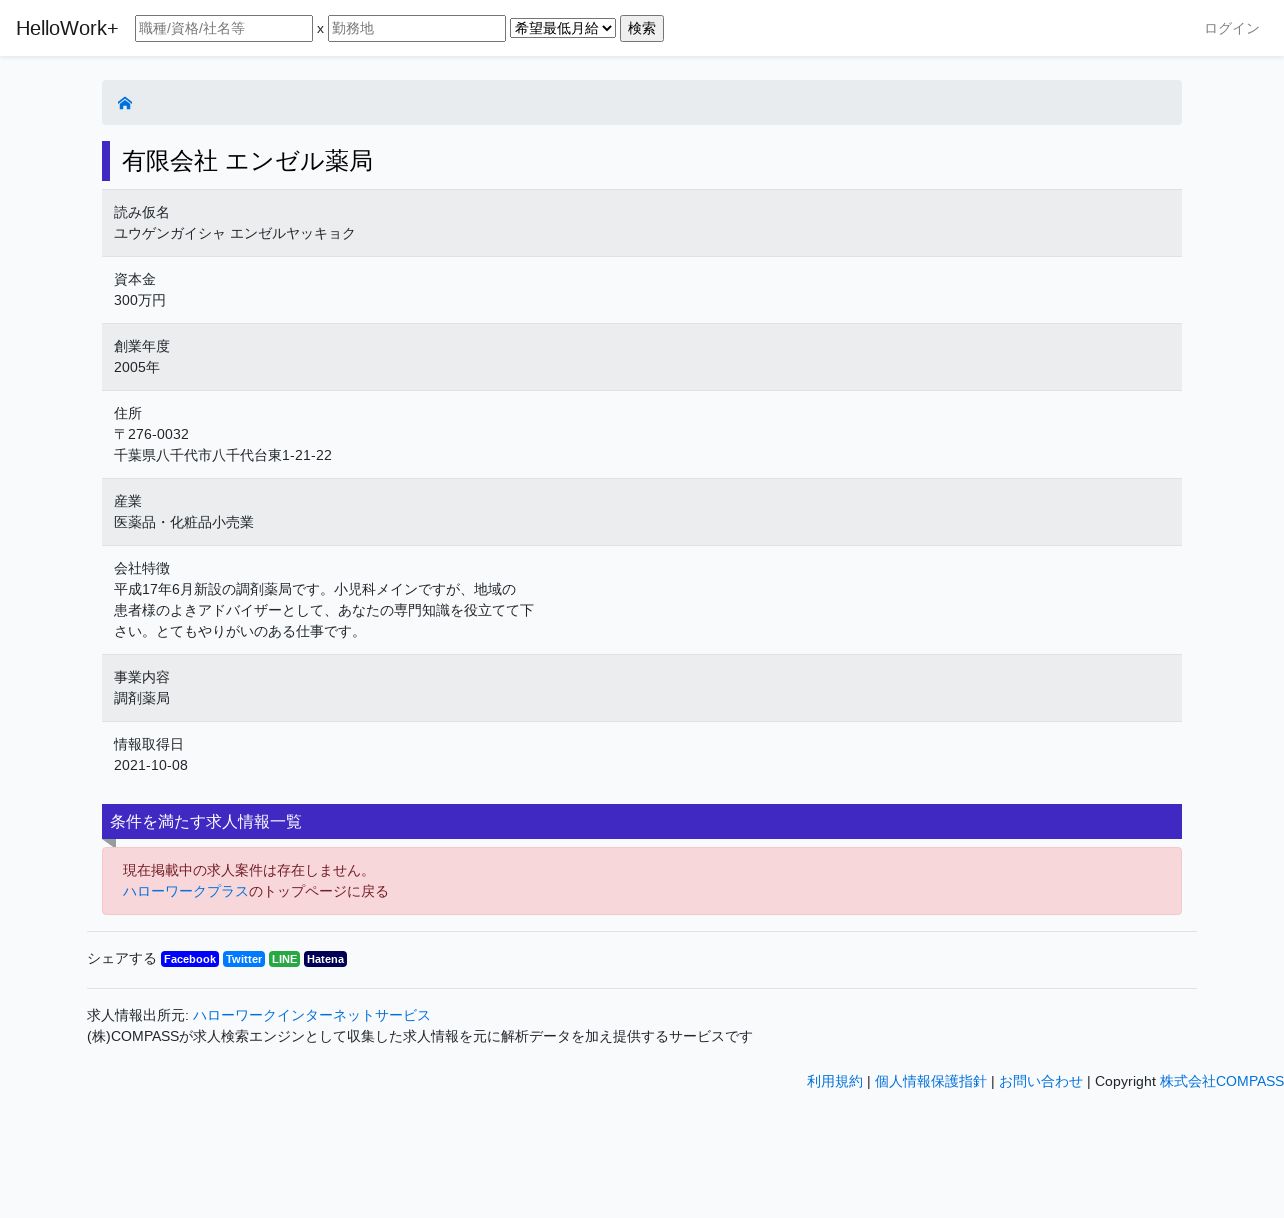Screen dimensions: 1284x1218
Task: Click the 有限会社 エンゼル薬局 company heading
Action: click(247, 161)
